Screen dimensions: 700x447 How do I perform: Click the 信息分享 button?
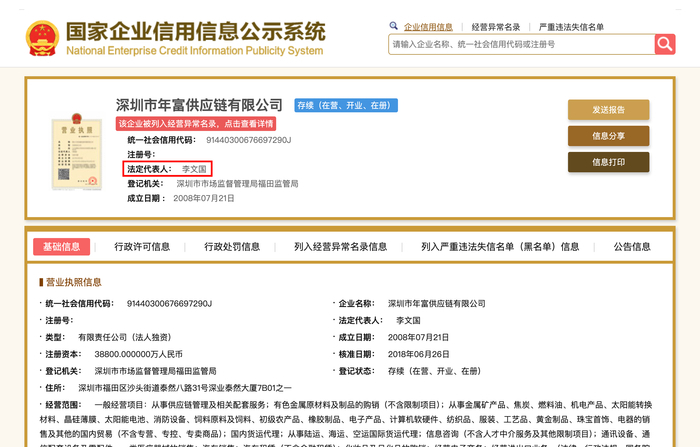point(608,136)
